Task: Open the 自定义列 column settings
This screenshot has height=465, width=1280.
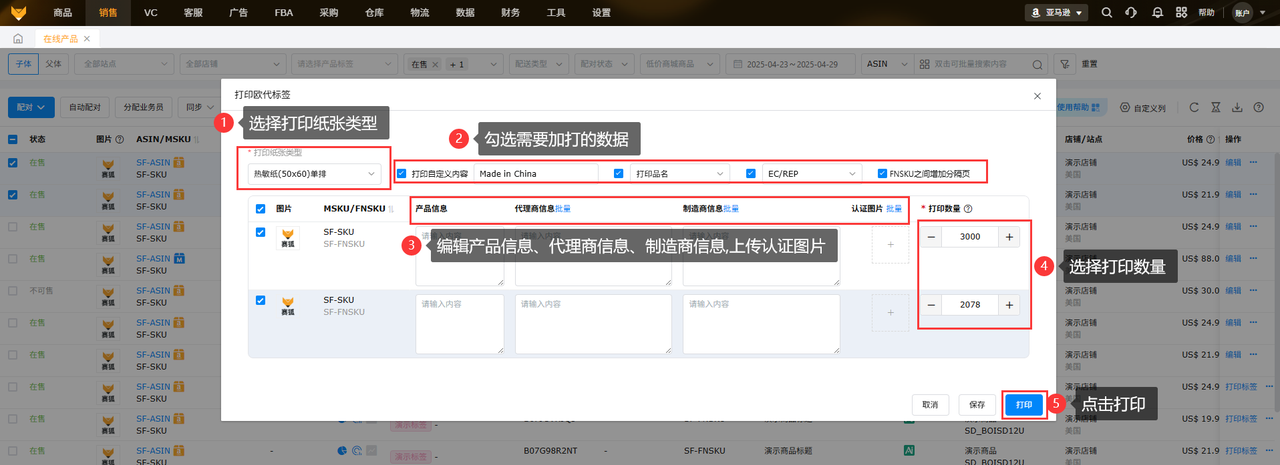Action: point(1144,107)
